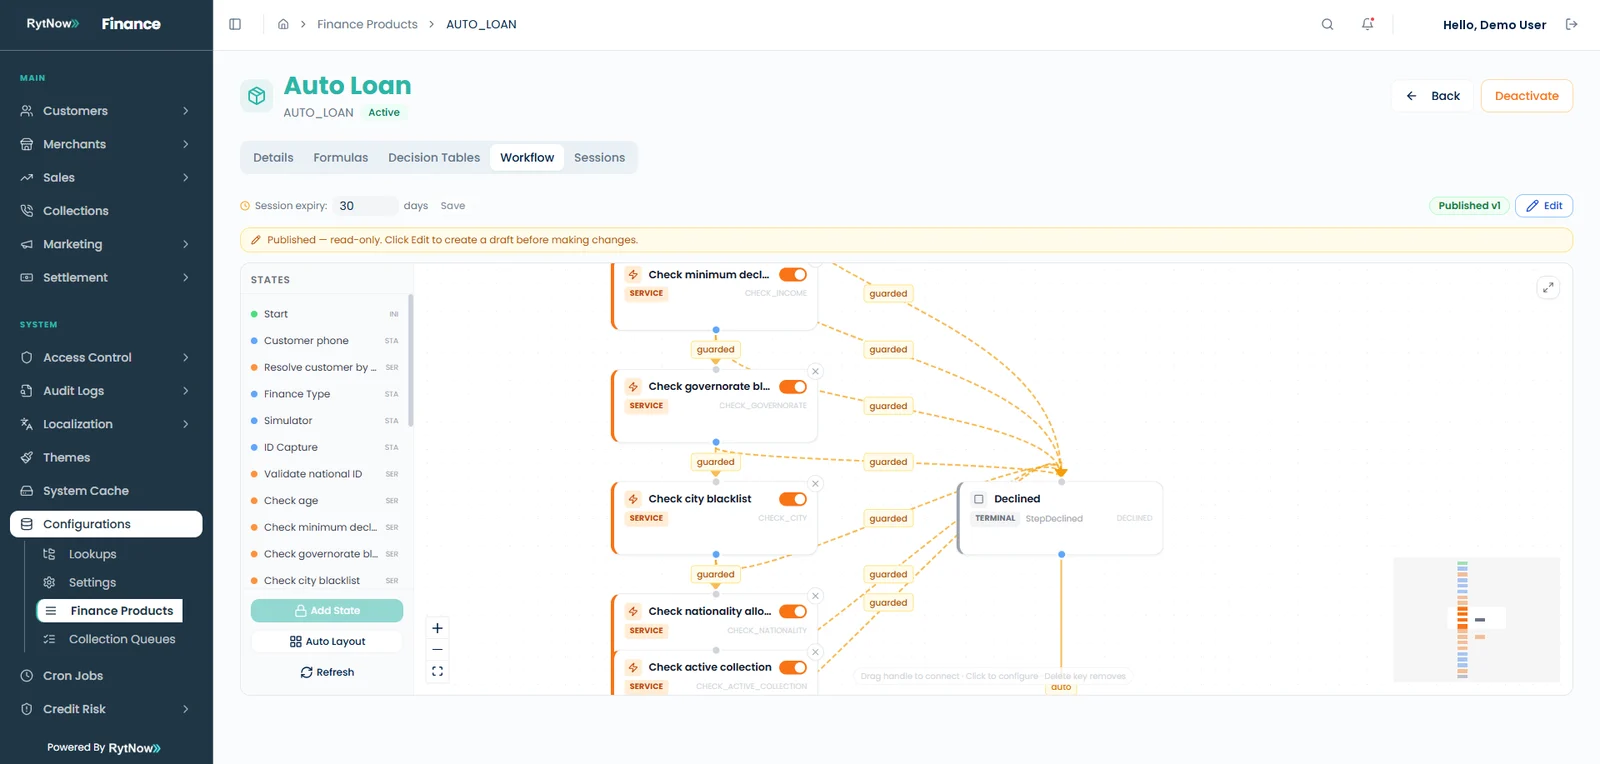Expand the Customers menu

pyautogui.click(x=106, y=111)
